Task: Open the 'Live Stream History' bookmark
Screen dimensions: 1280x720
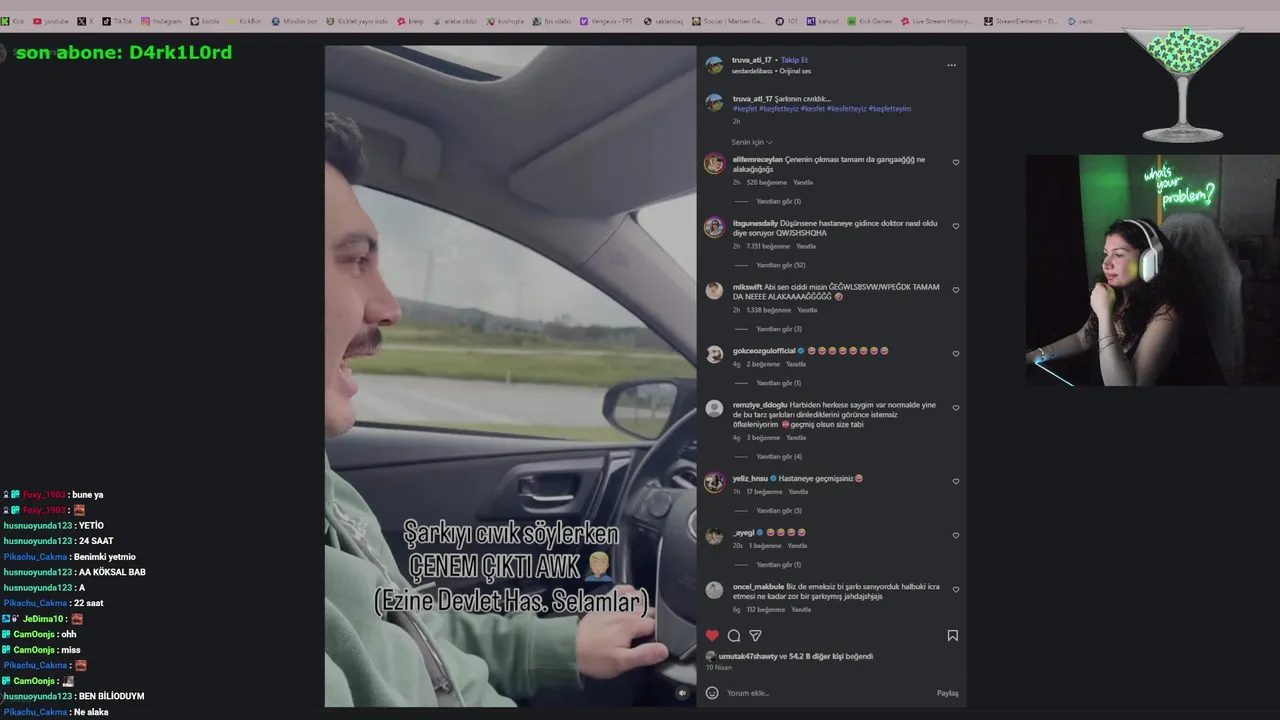Action: point(936,21)
